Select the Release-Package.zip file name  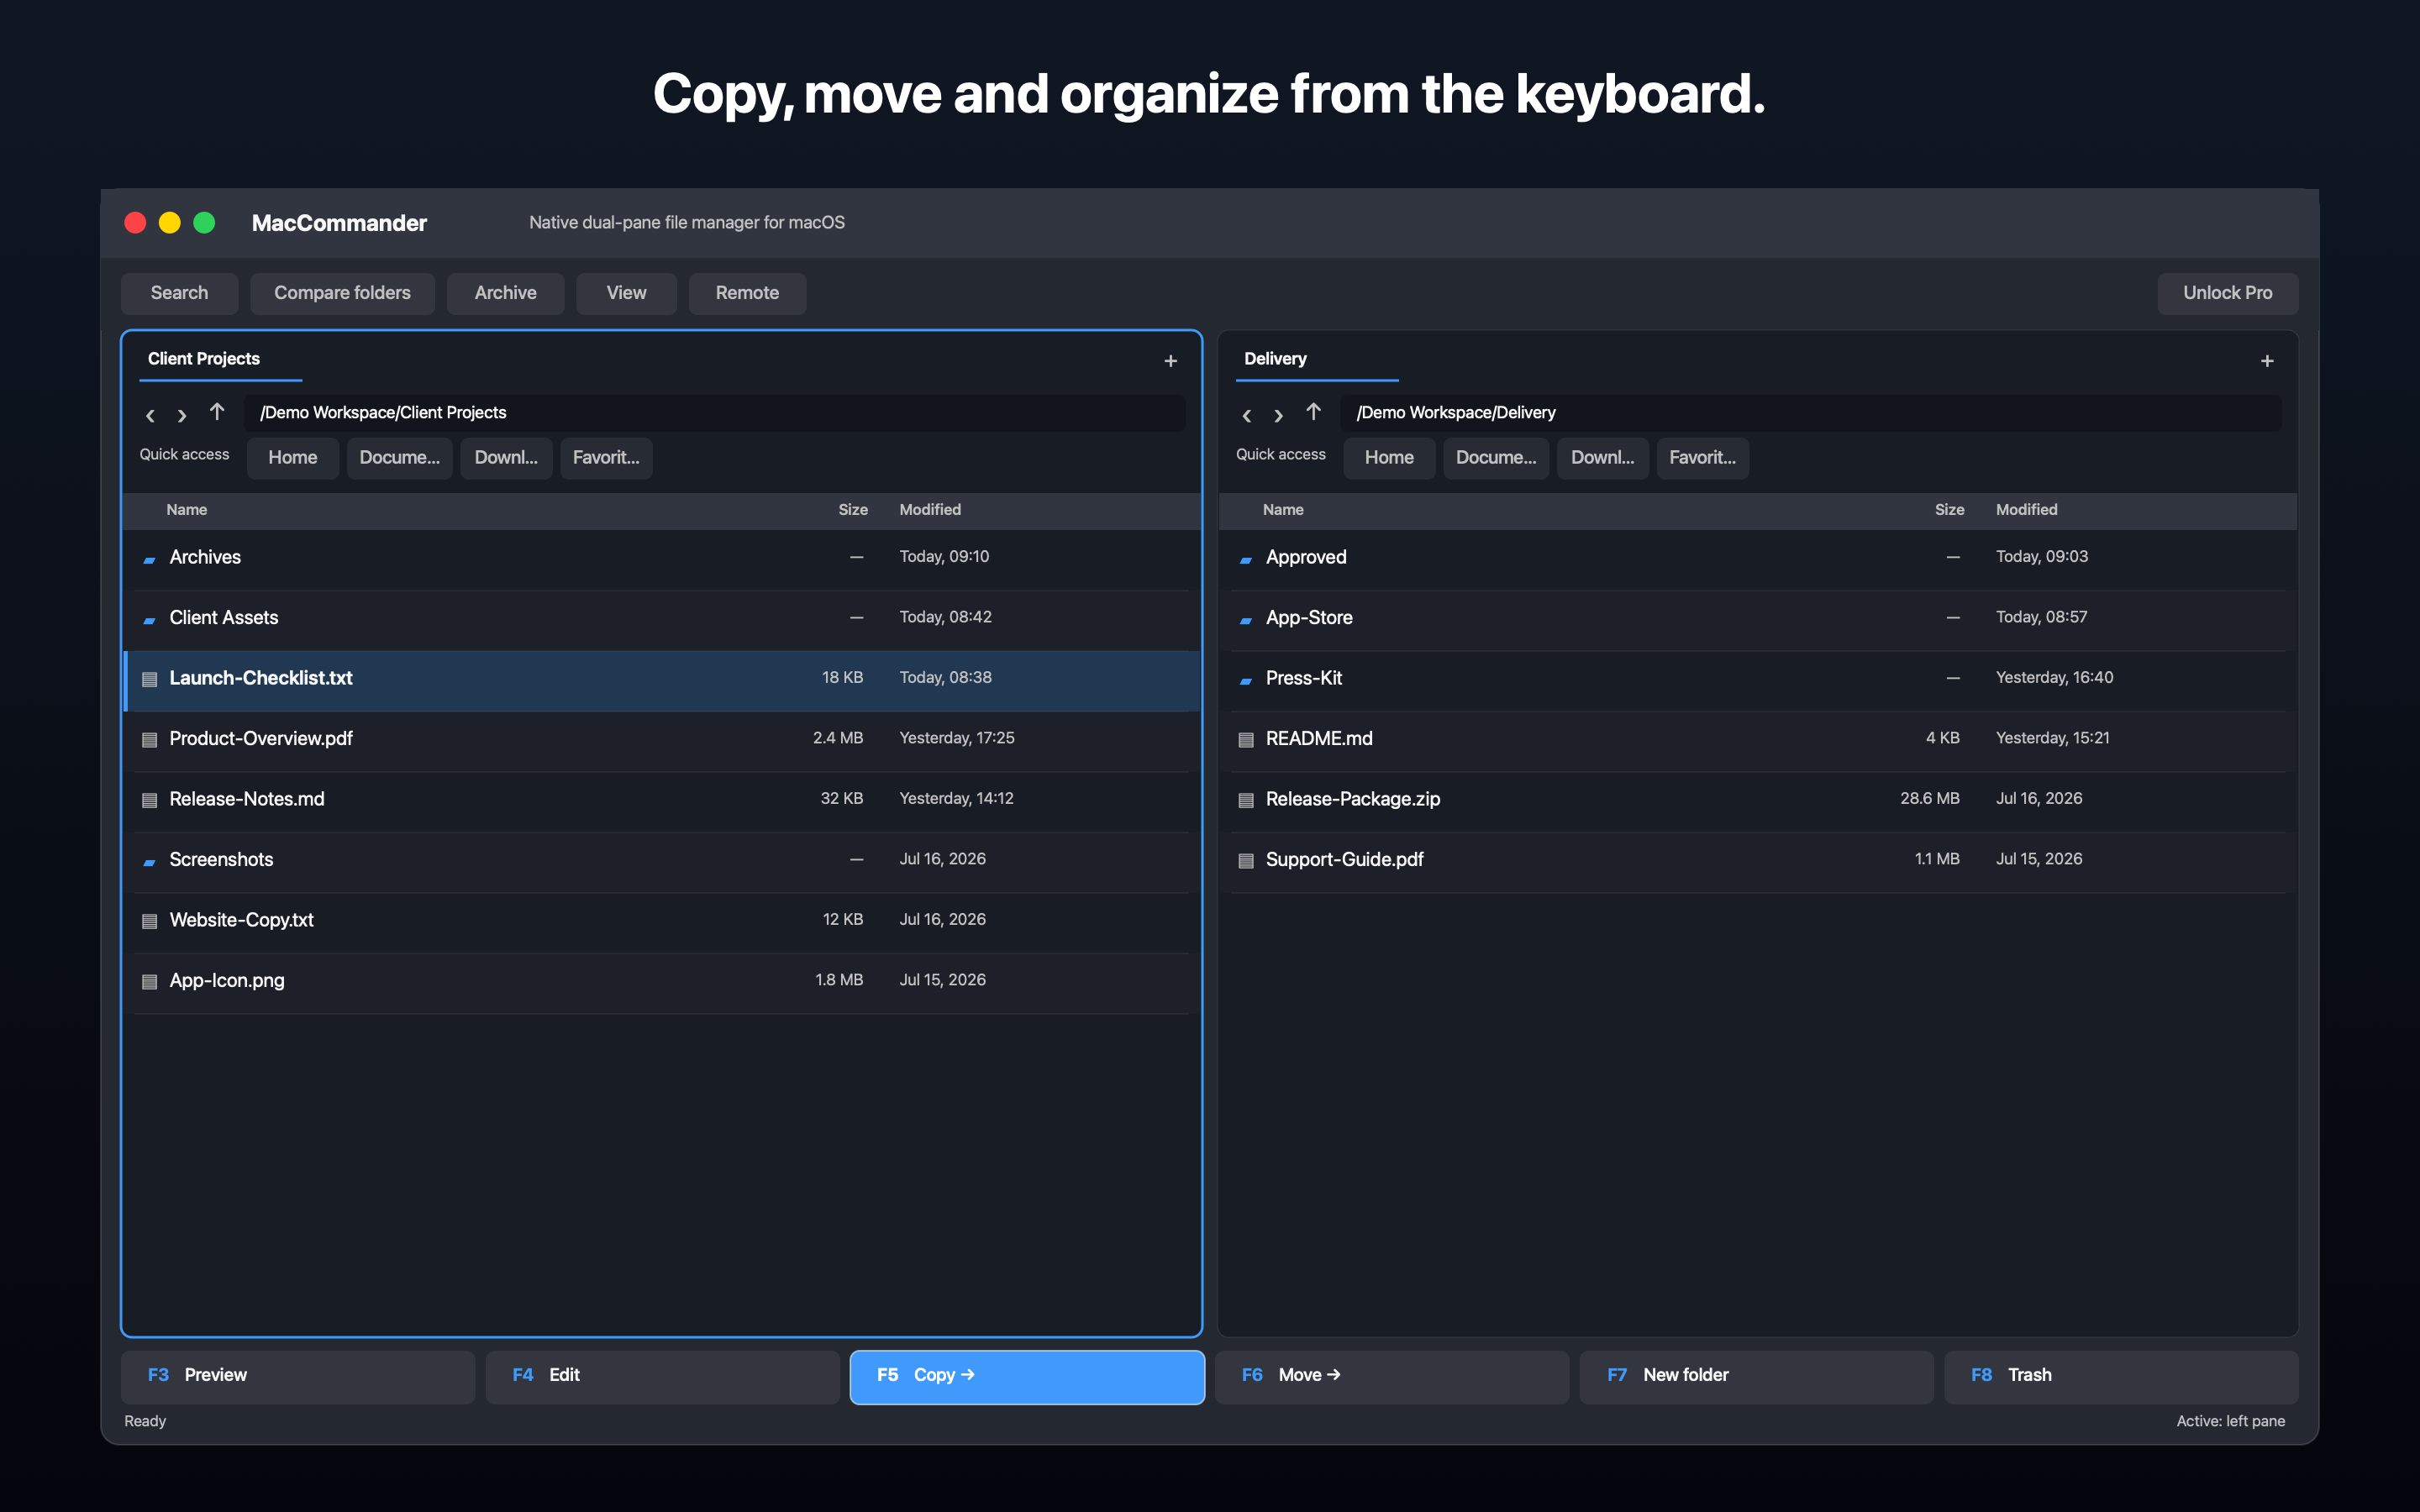1353,800
